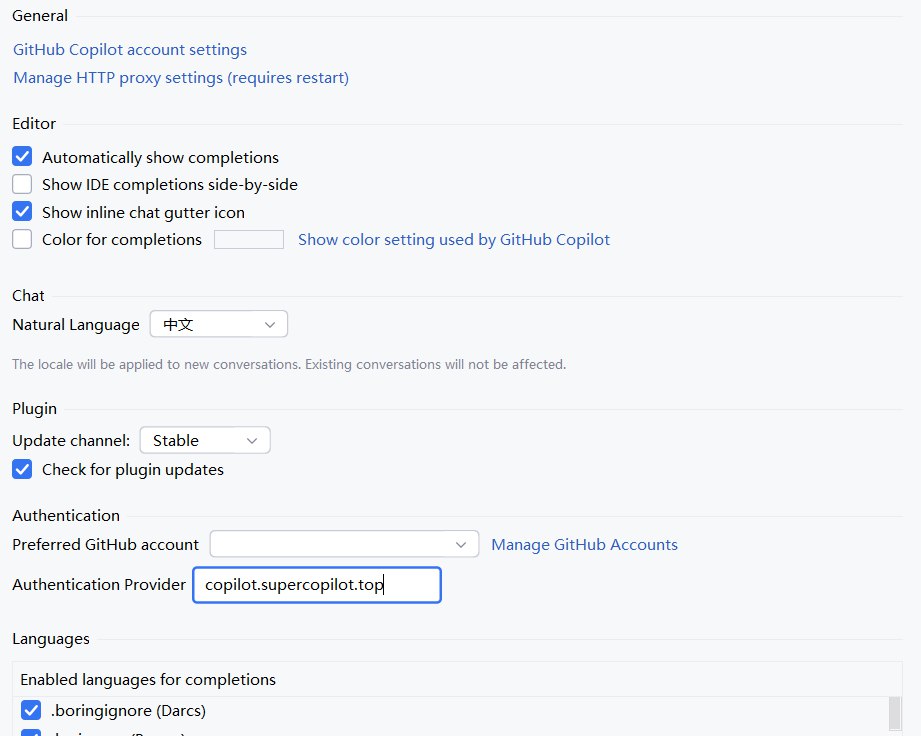Click the Authentication Provider label
This screenshot has width=921, height=736.
point(99,585)
